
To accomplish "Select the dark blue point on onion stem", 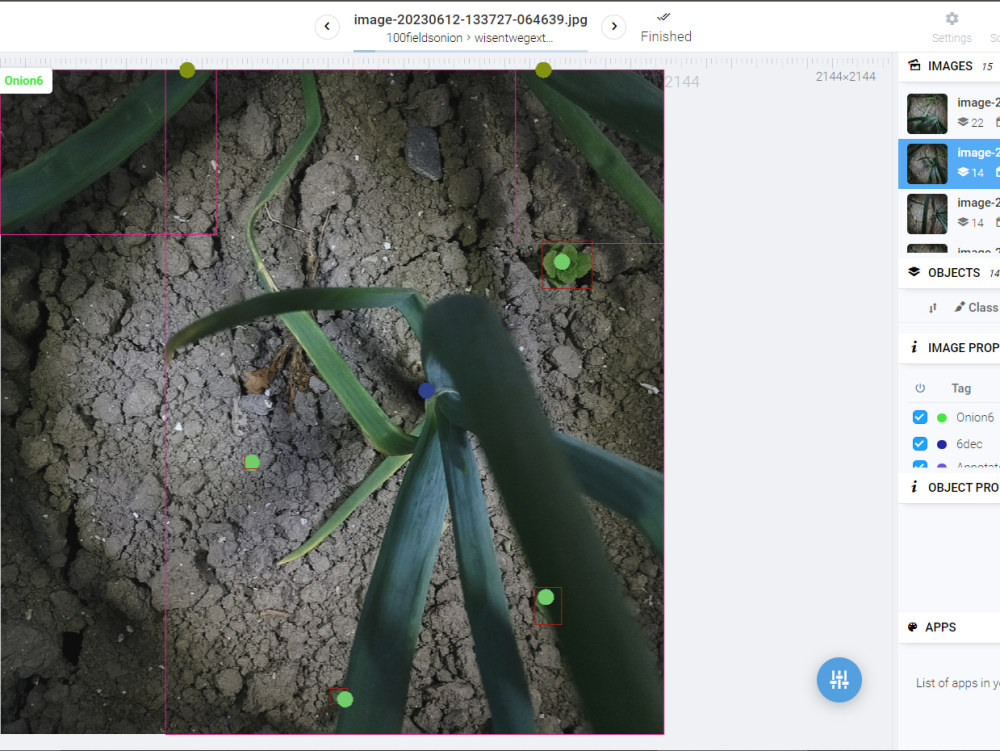I will (x=427, y=391).
